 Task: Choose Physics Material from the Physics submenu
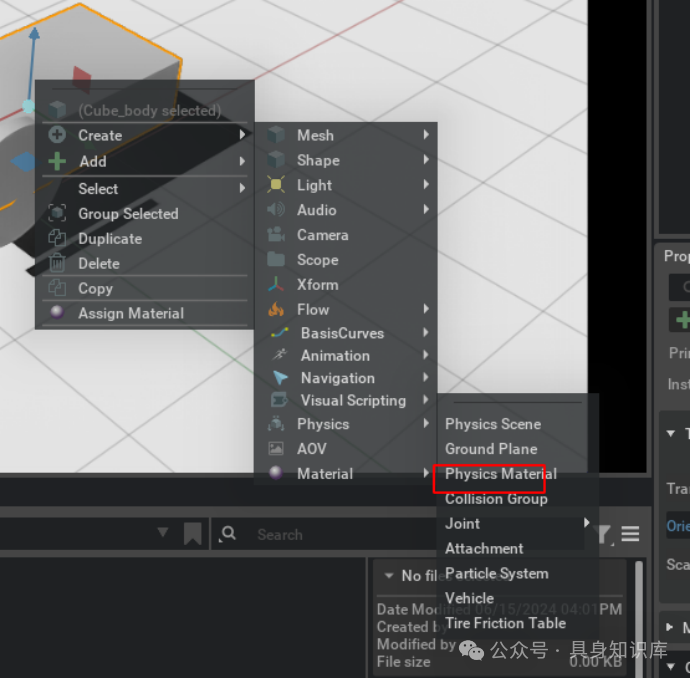(500, 474)
